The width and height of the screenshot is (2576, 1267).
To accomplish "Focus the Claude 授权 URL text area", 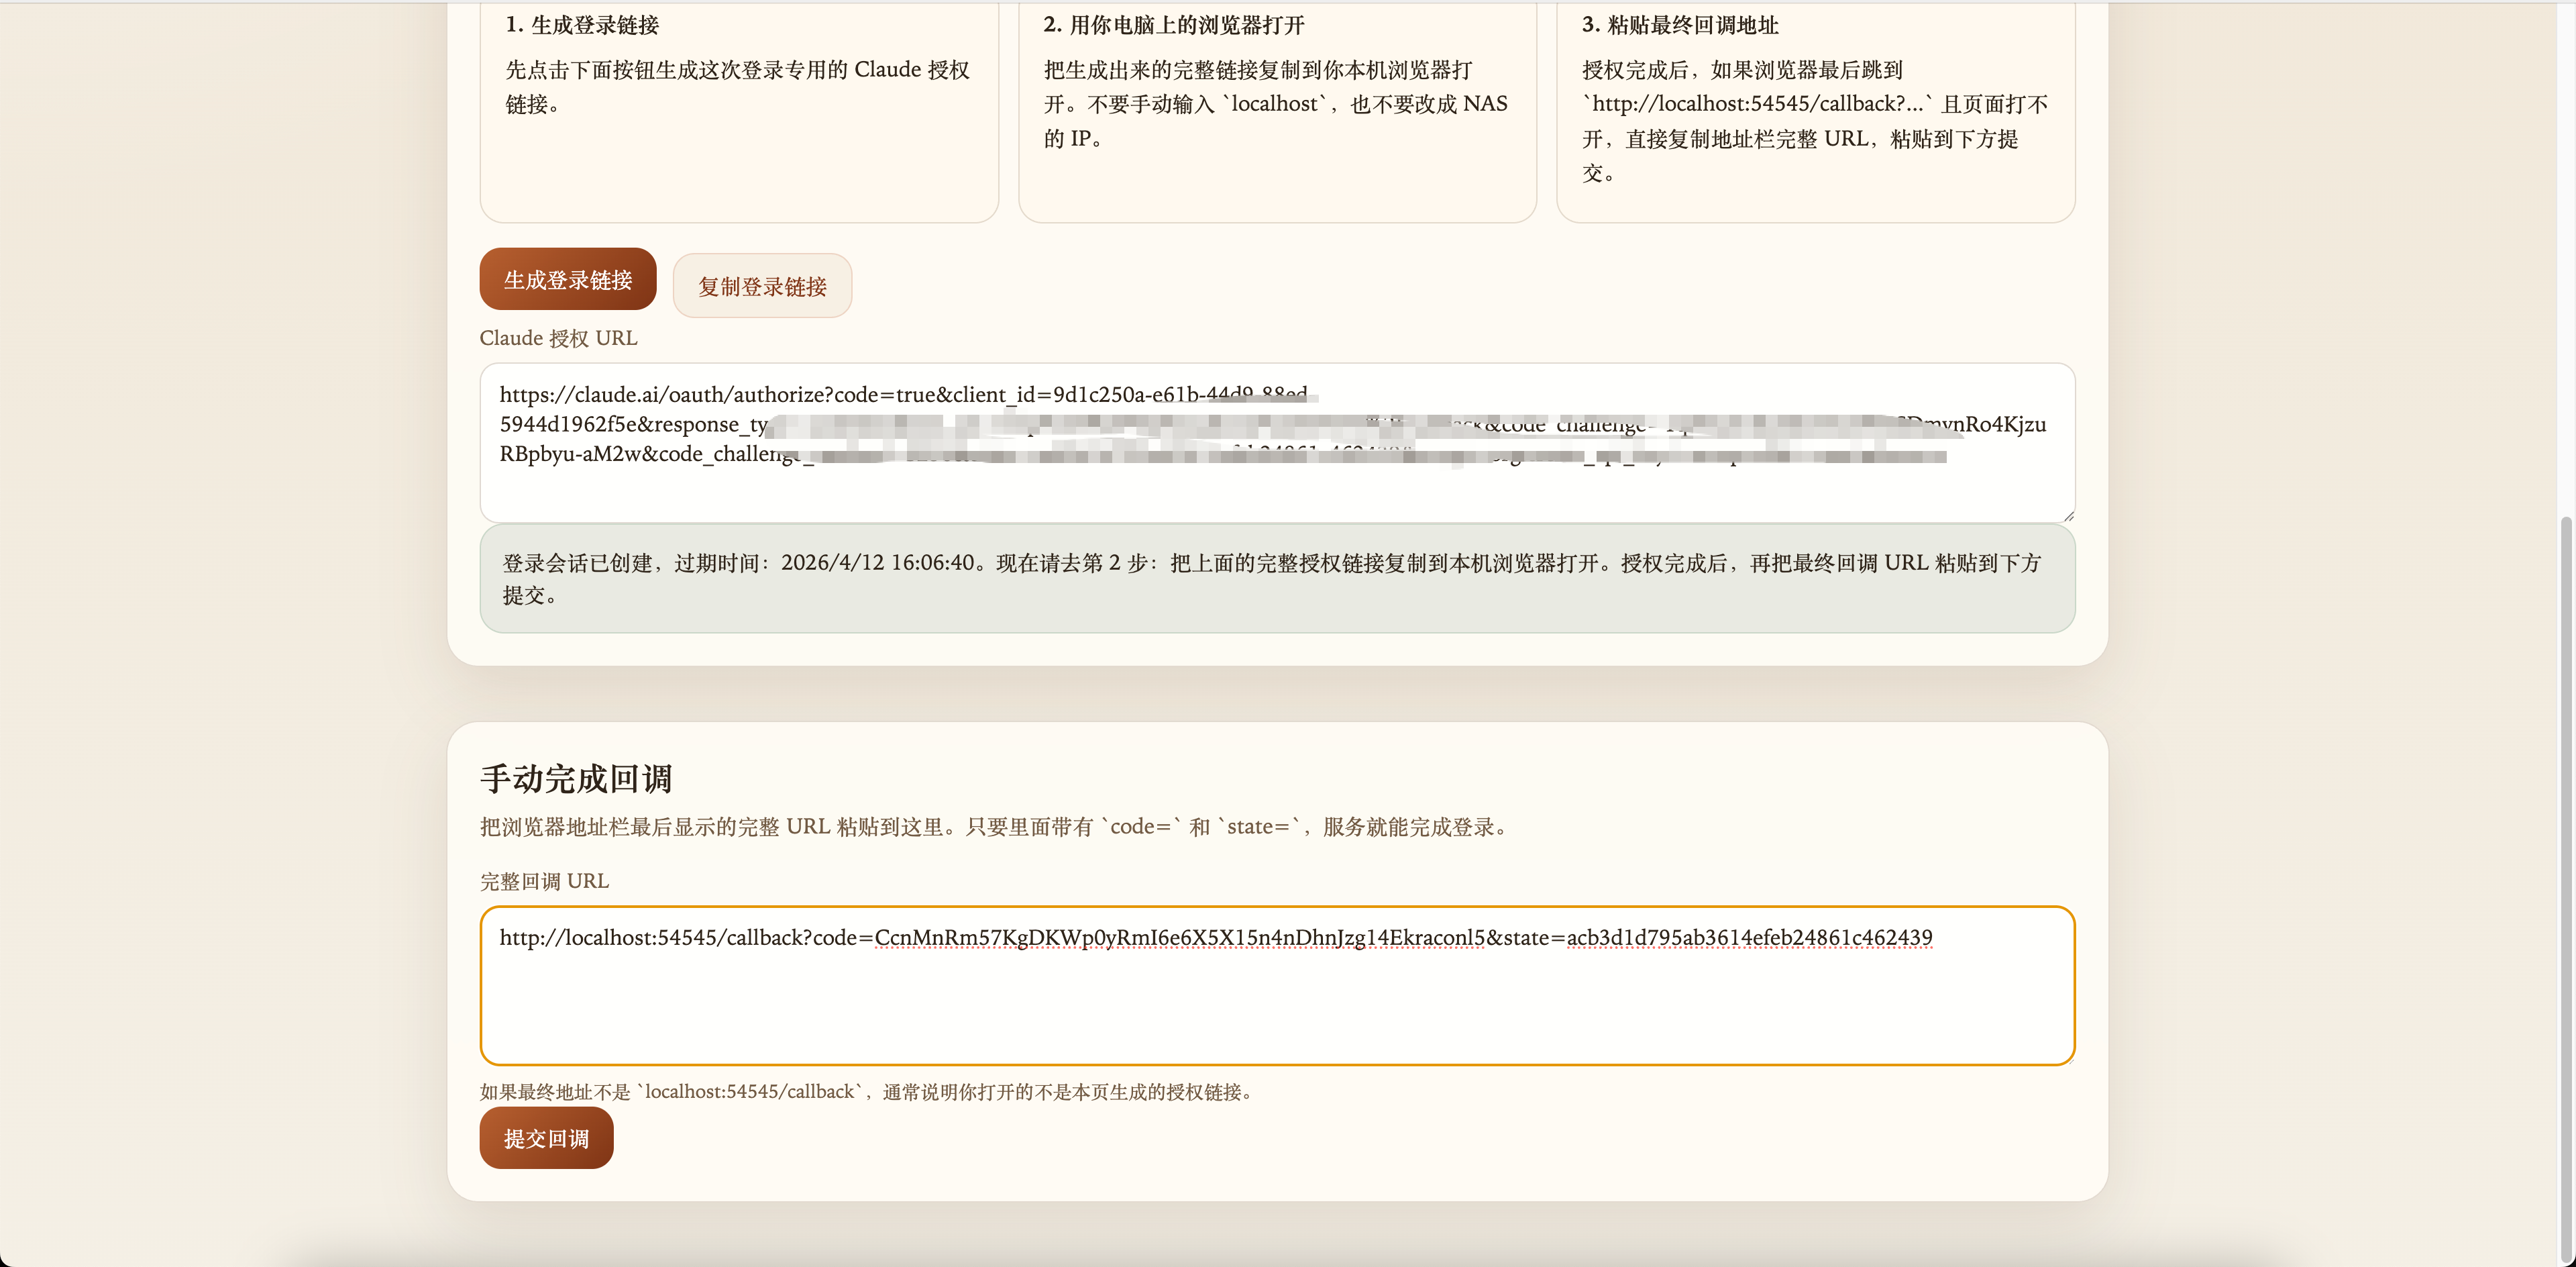I will (x=1277, y=442).
